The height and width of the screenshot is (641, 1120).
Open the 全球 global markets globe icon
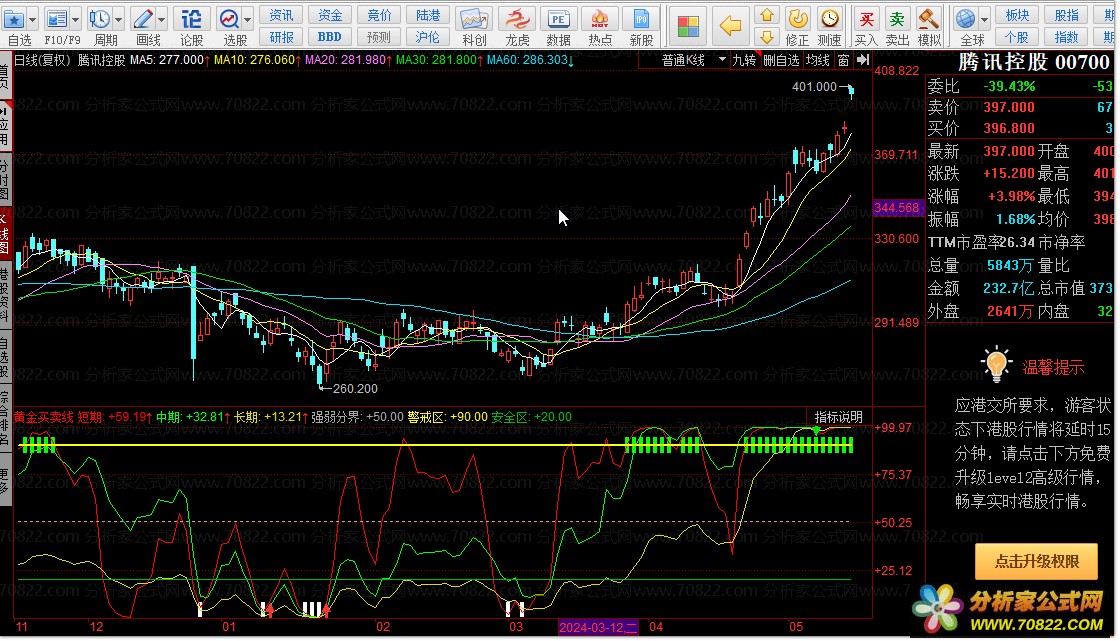tap(966, 19)
